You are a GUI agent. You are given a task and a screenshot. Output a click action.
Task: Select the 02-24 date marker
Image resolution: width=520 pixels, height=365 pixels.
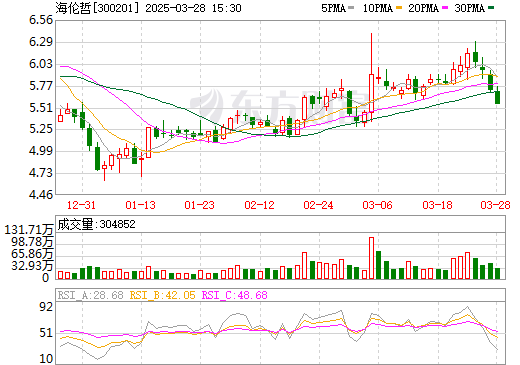coord(318,205)
